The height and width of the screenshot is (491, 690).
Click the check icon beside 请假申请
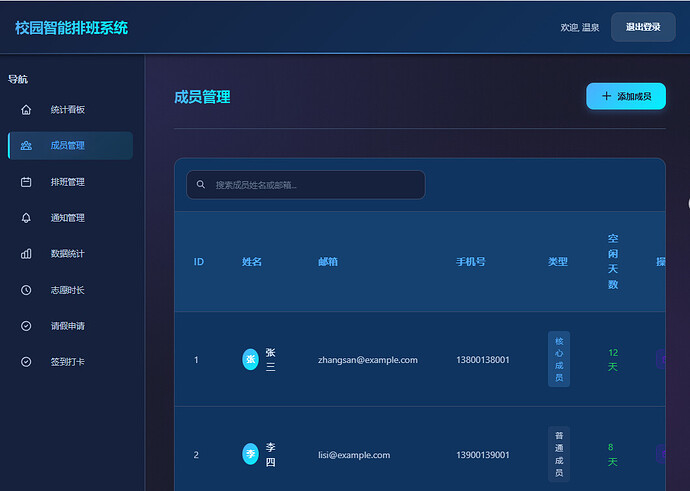(x=26, y=326)
